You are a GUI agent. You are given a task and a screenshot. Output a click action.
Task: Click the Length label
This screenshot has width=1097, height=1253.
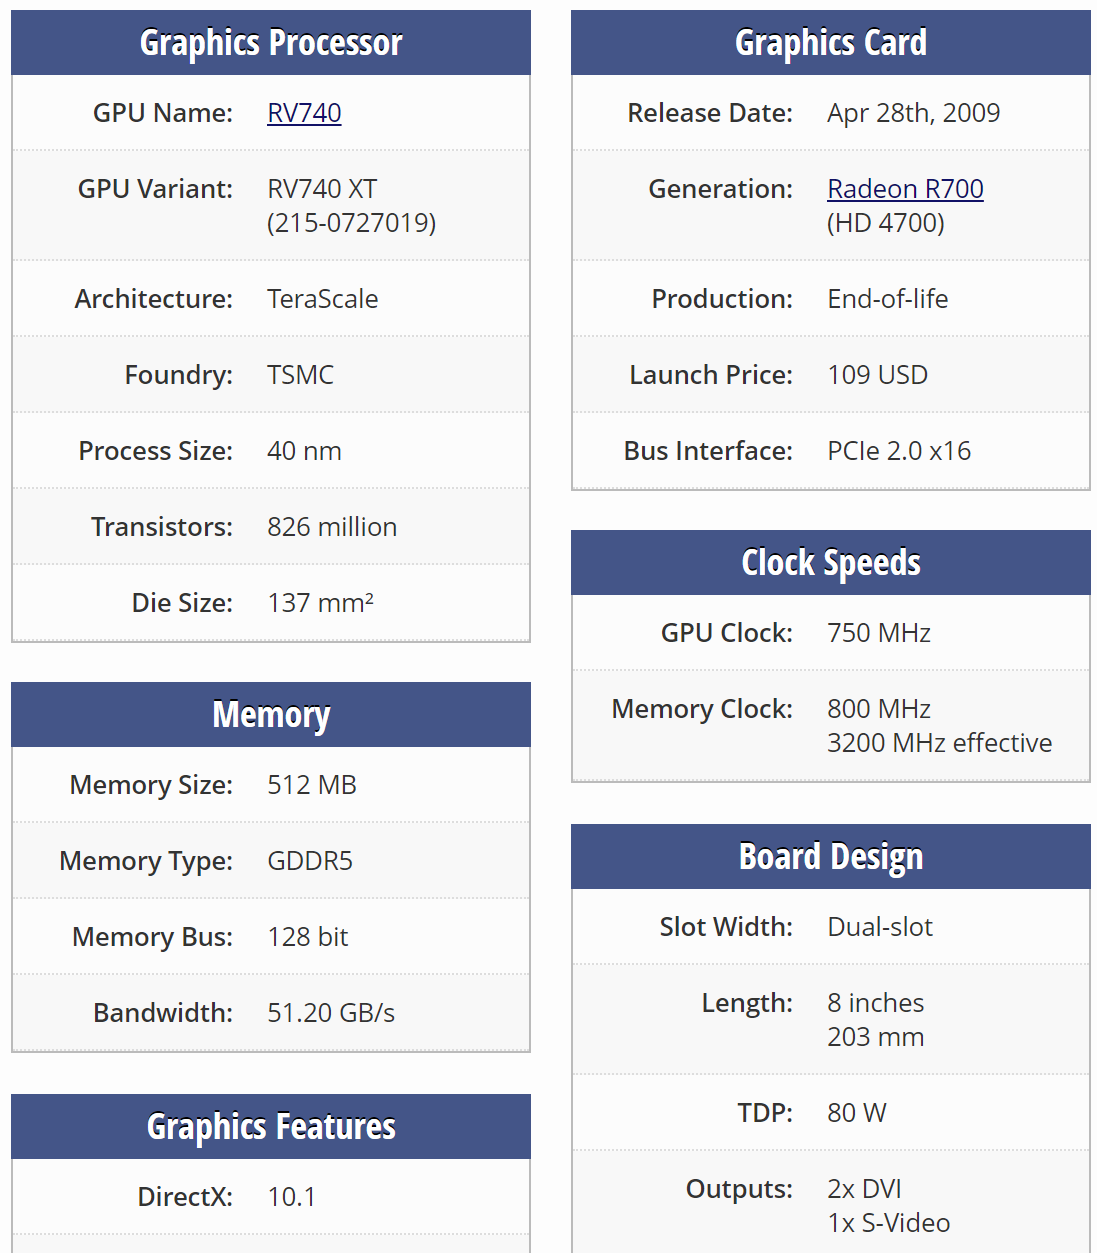click(747, 1003)
